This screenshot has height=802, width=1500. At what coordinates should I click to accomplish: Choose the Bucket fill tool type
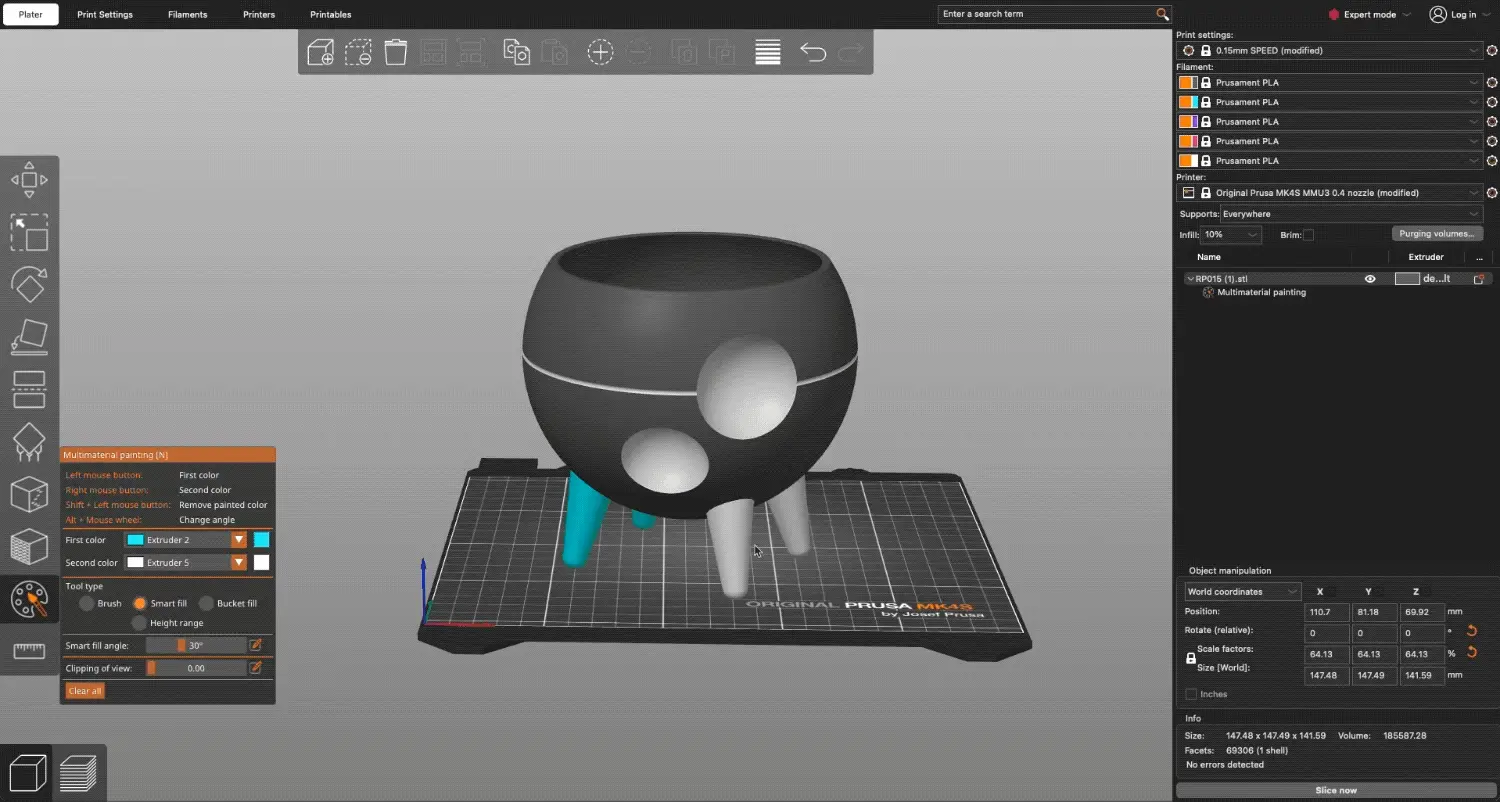[207, 604]
